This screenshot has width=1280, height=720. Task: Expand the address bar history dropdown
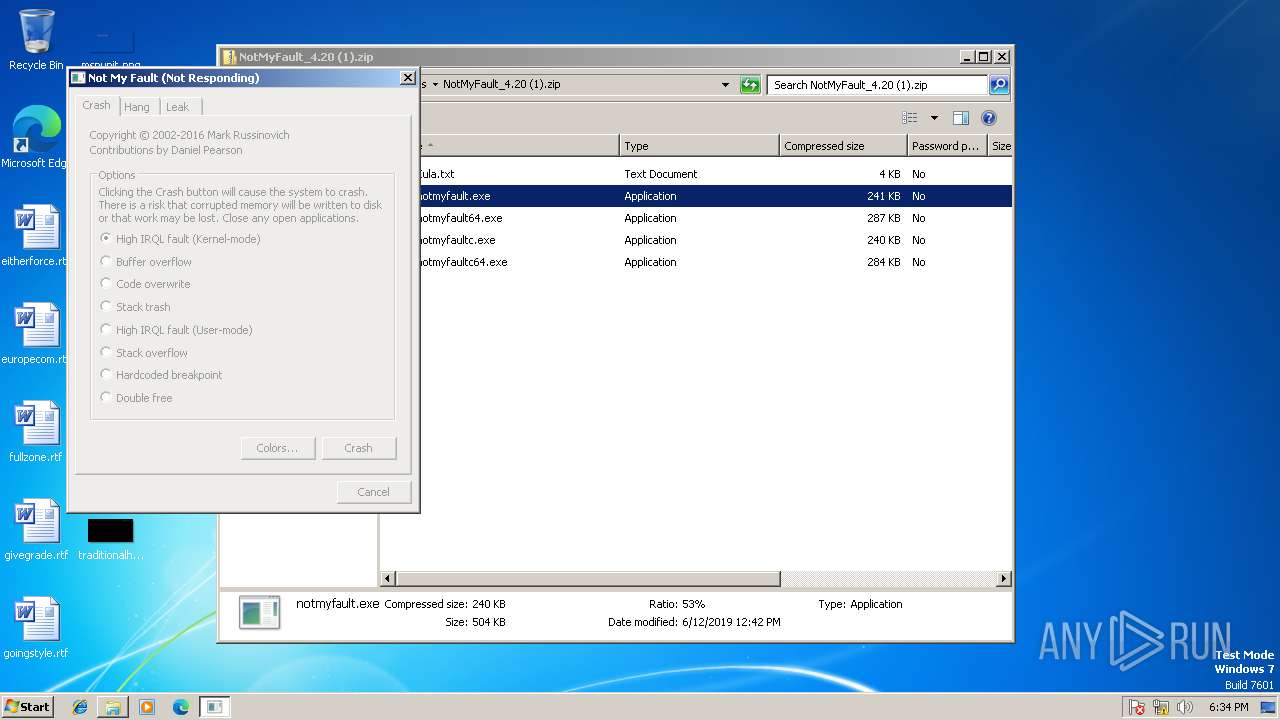(x=726, y=85)
